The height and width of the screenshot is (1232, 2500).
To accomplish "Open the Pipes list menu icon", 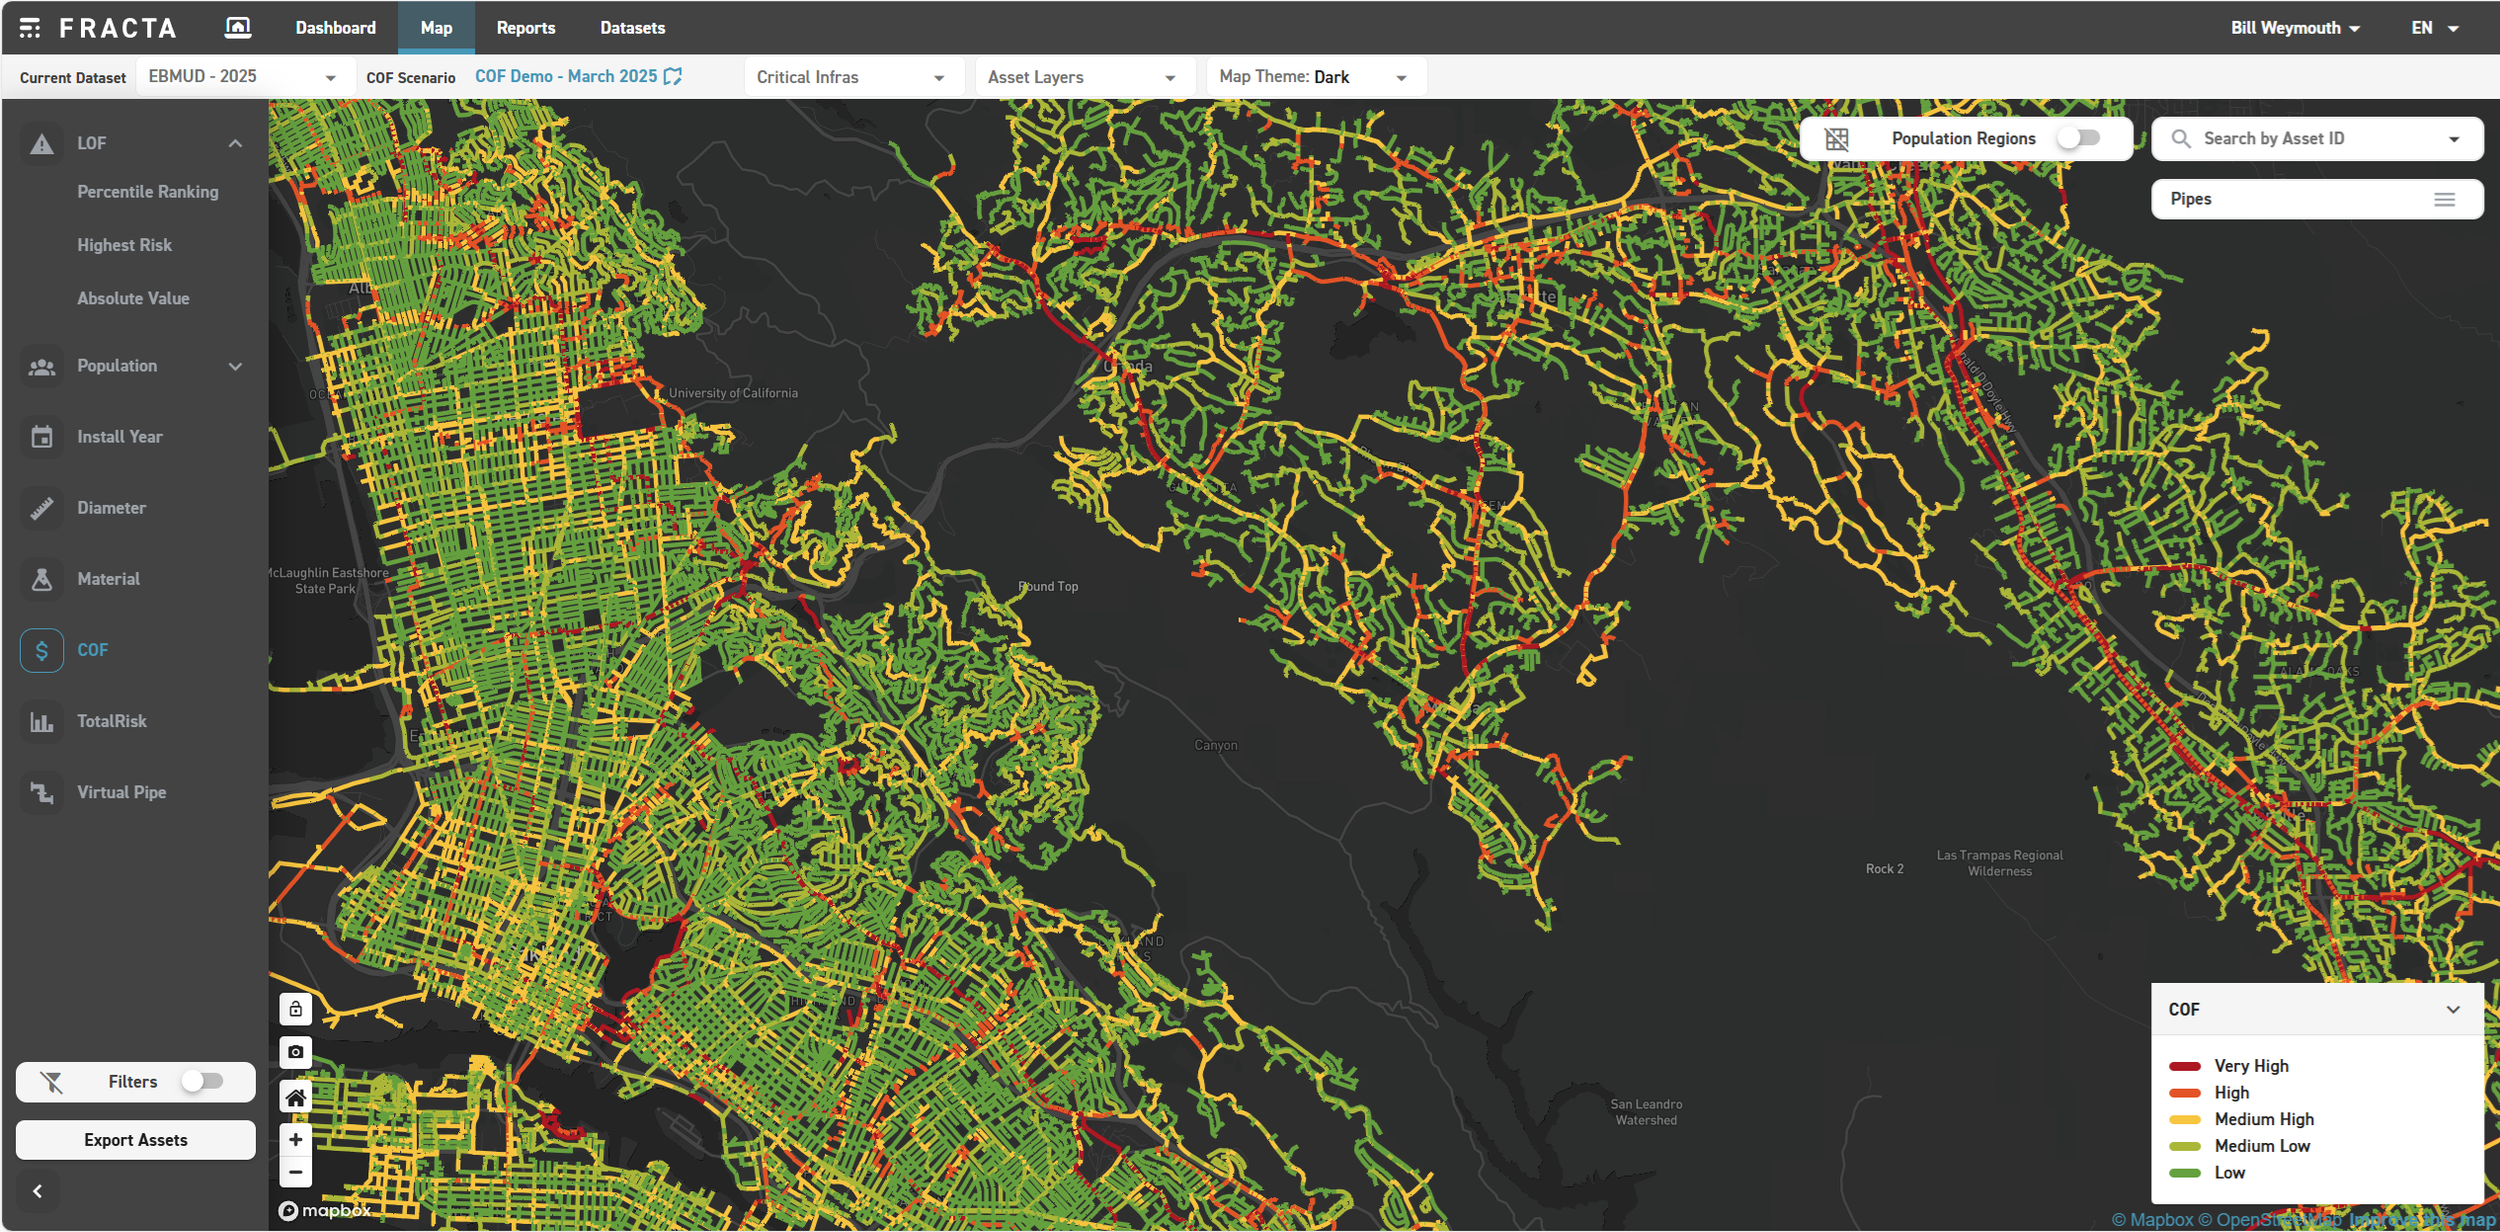I will 2444,200.
